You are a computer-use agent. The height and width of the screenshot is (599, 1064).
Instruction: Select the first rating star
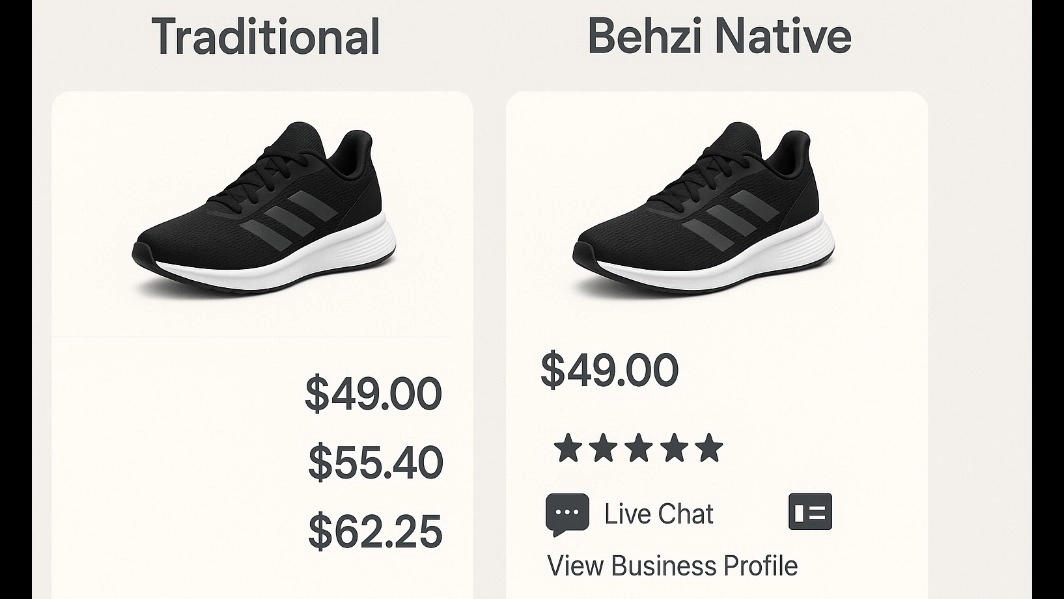coord(567,448)
